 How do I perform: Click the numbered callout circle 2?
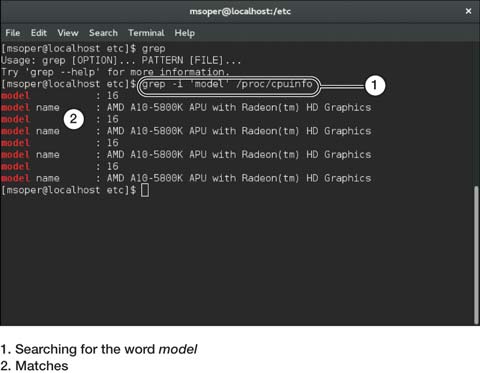pyautogui.click(x=73, y=119)
